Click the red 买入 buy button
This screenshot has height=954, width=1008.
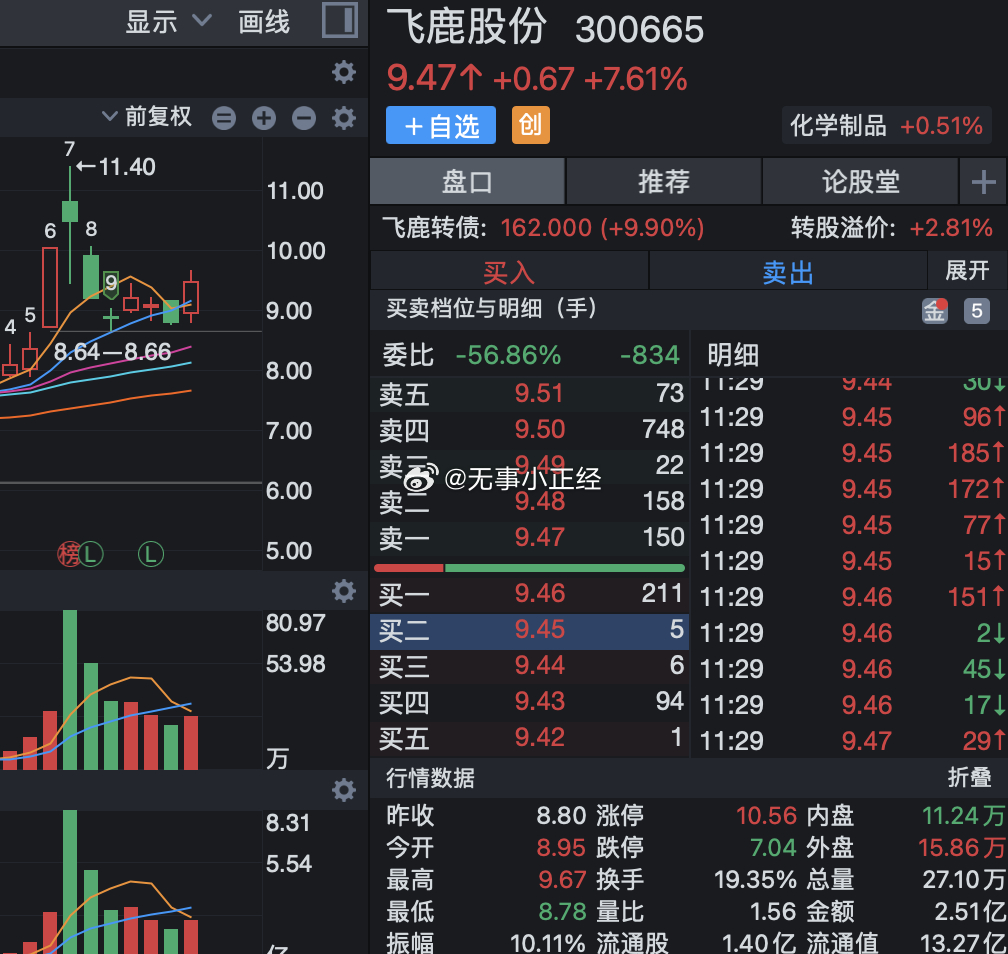click(x=509, y=272)
